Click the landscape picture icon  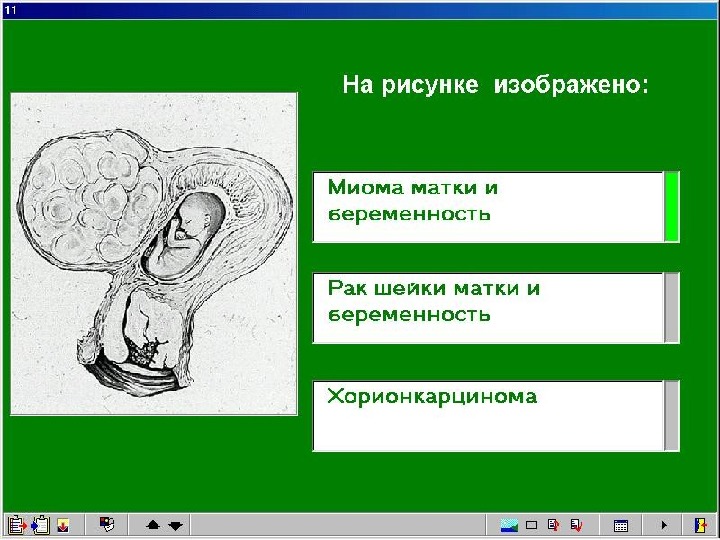pos(509,525)
